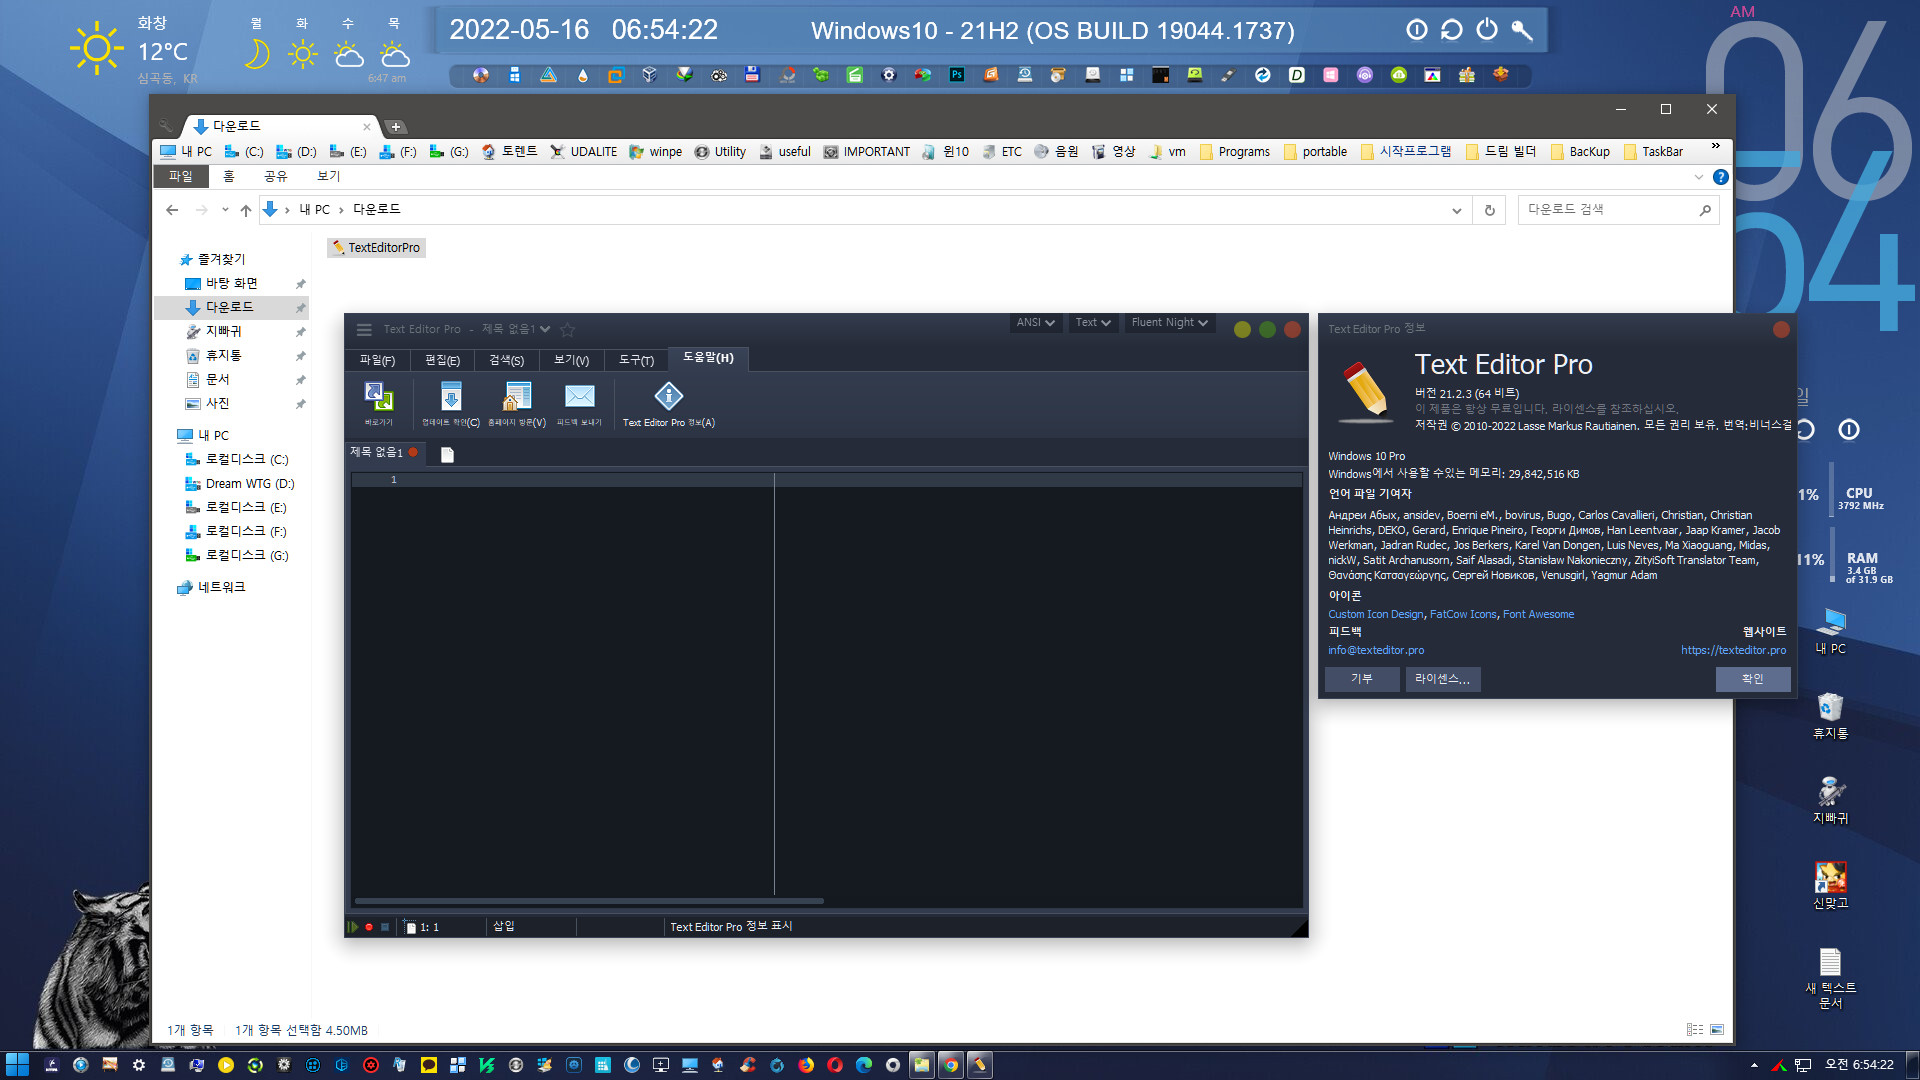Show hidden system tray icons
Viewport: 1920px width, 1080px height.
click(x=1754, y=1065)
